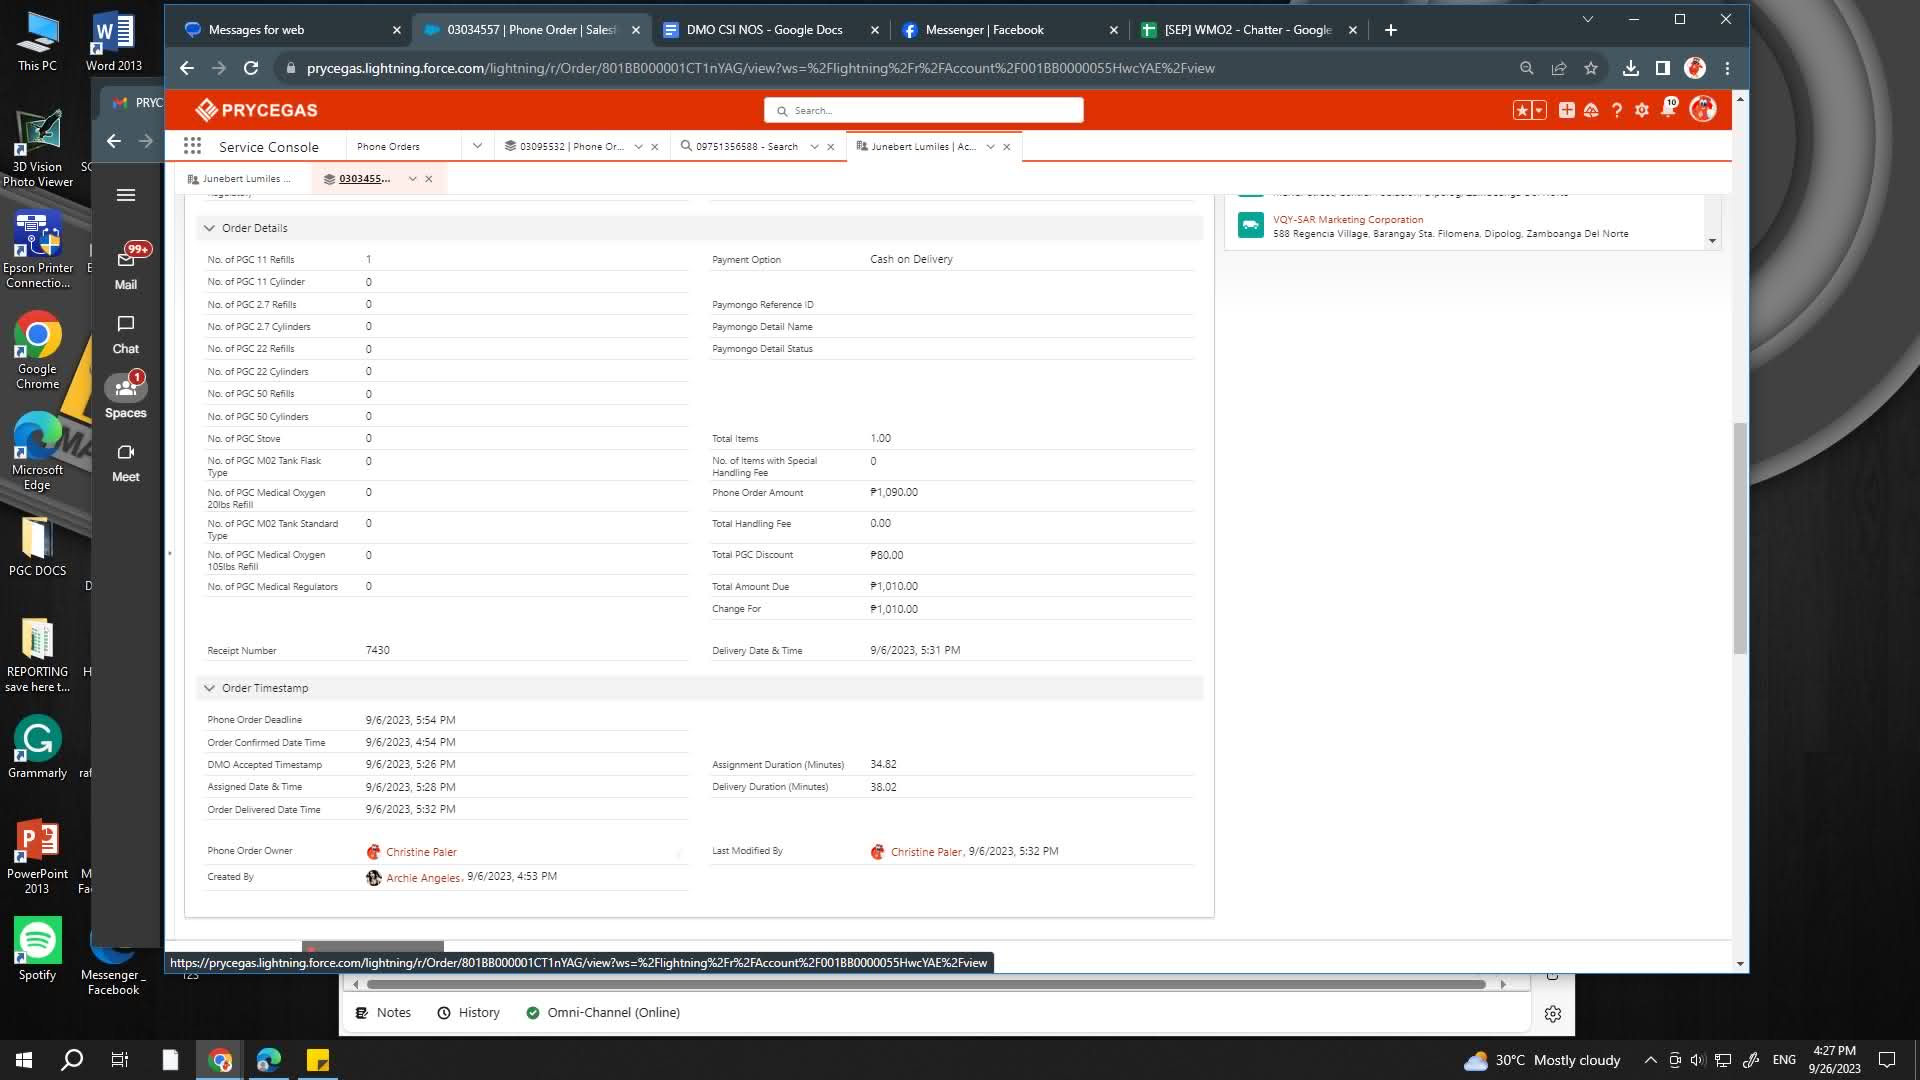
Task: Open the Salesforce App Launcher grid
Action: tap(192, 146)
